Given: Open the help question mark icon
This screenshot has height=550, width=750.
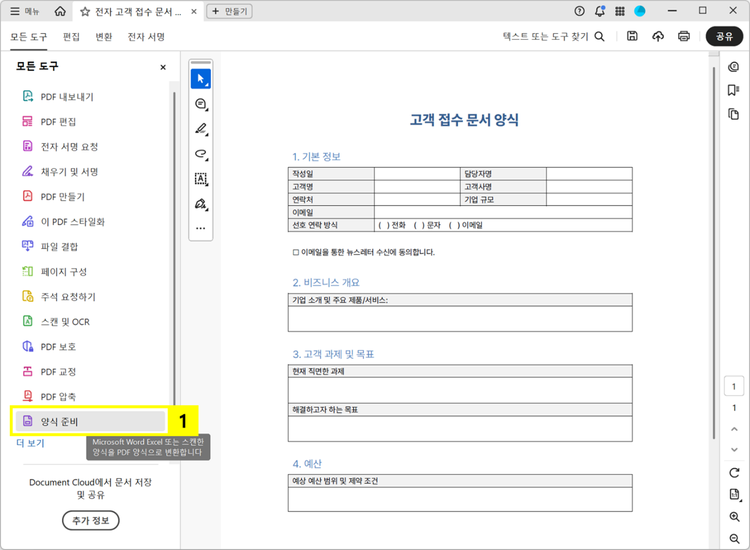Looking at the screenshot, I should [579, 11].
